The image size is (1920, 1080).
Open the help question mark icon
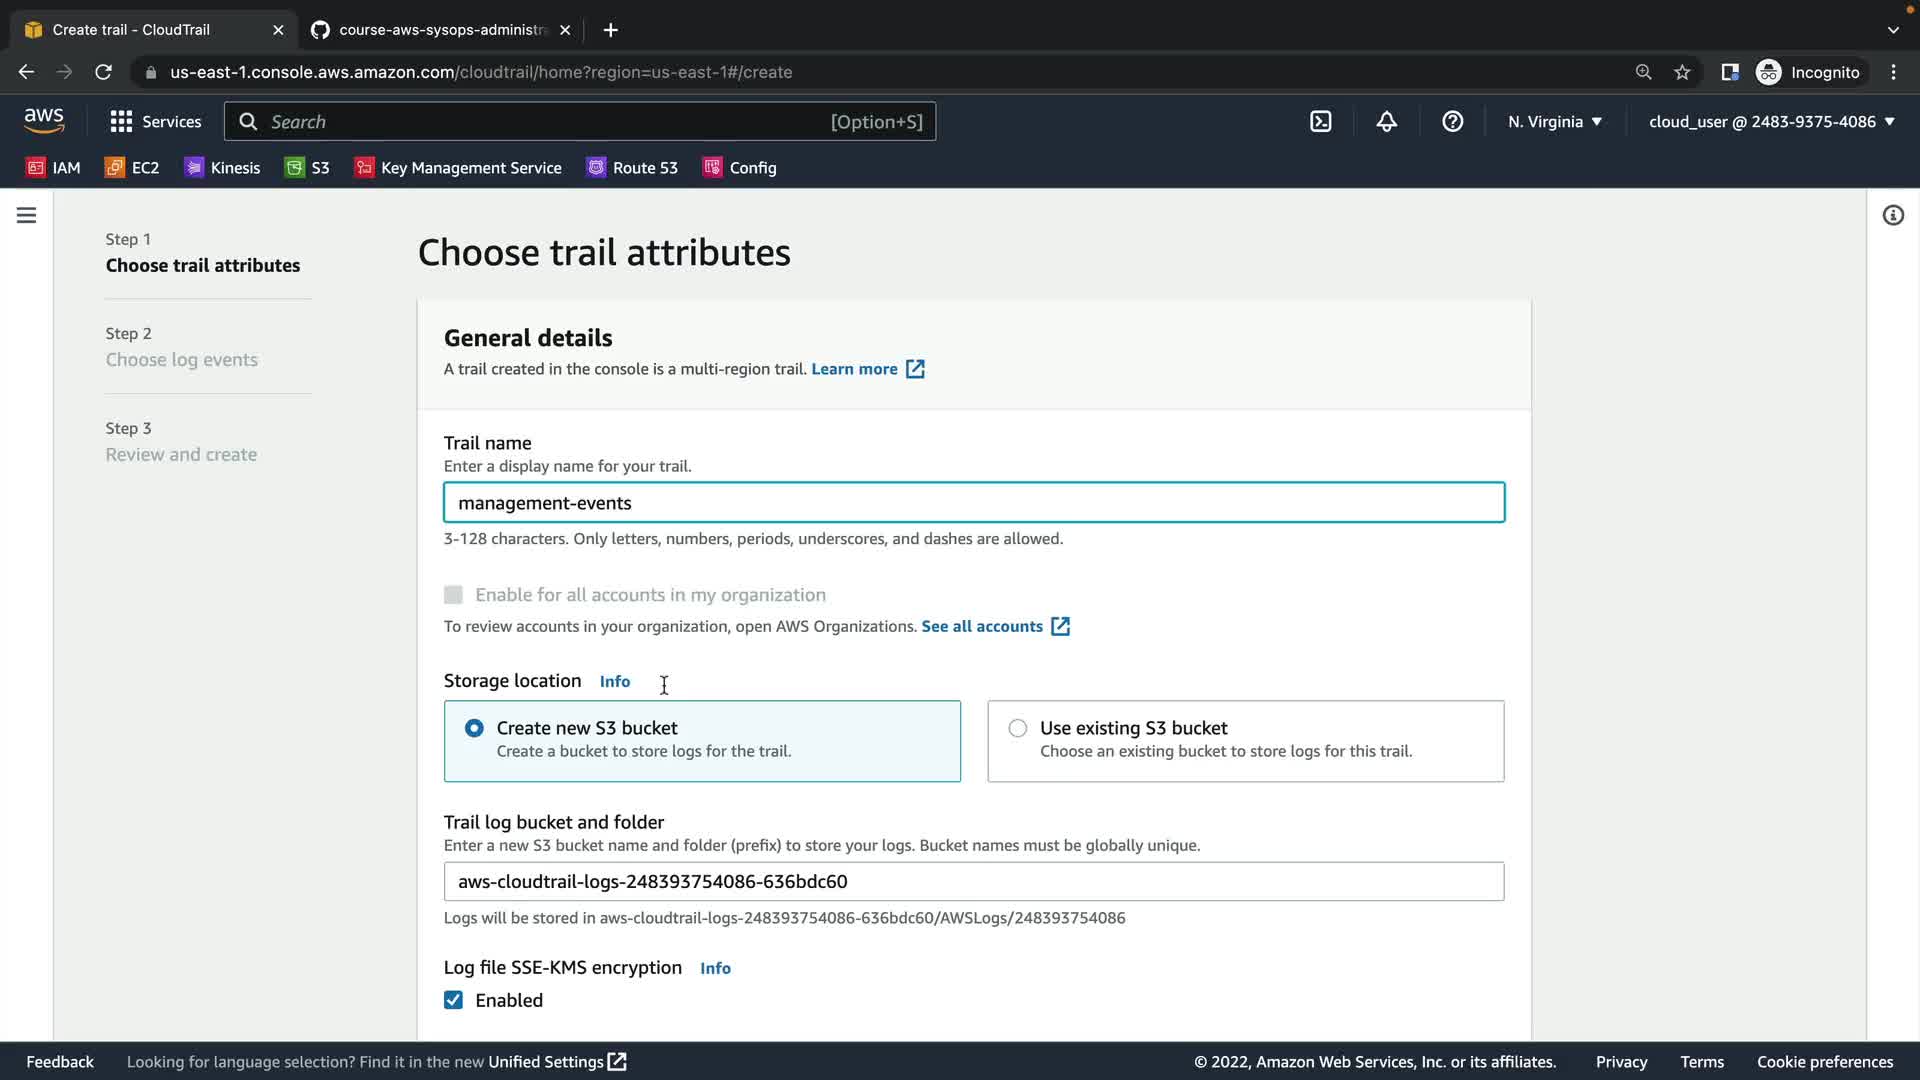[1452, 121]
